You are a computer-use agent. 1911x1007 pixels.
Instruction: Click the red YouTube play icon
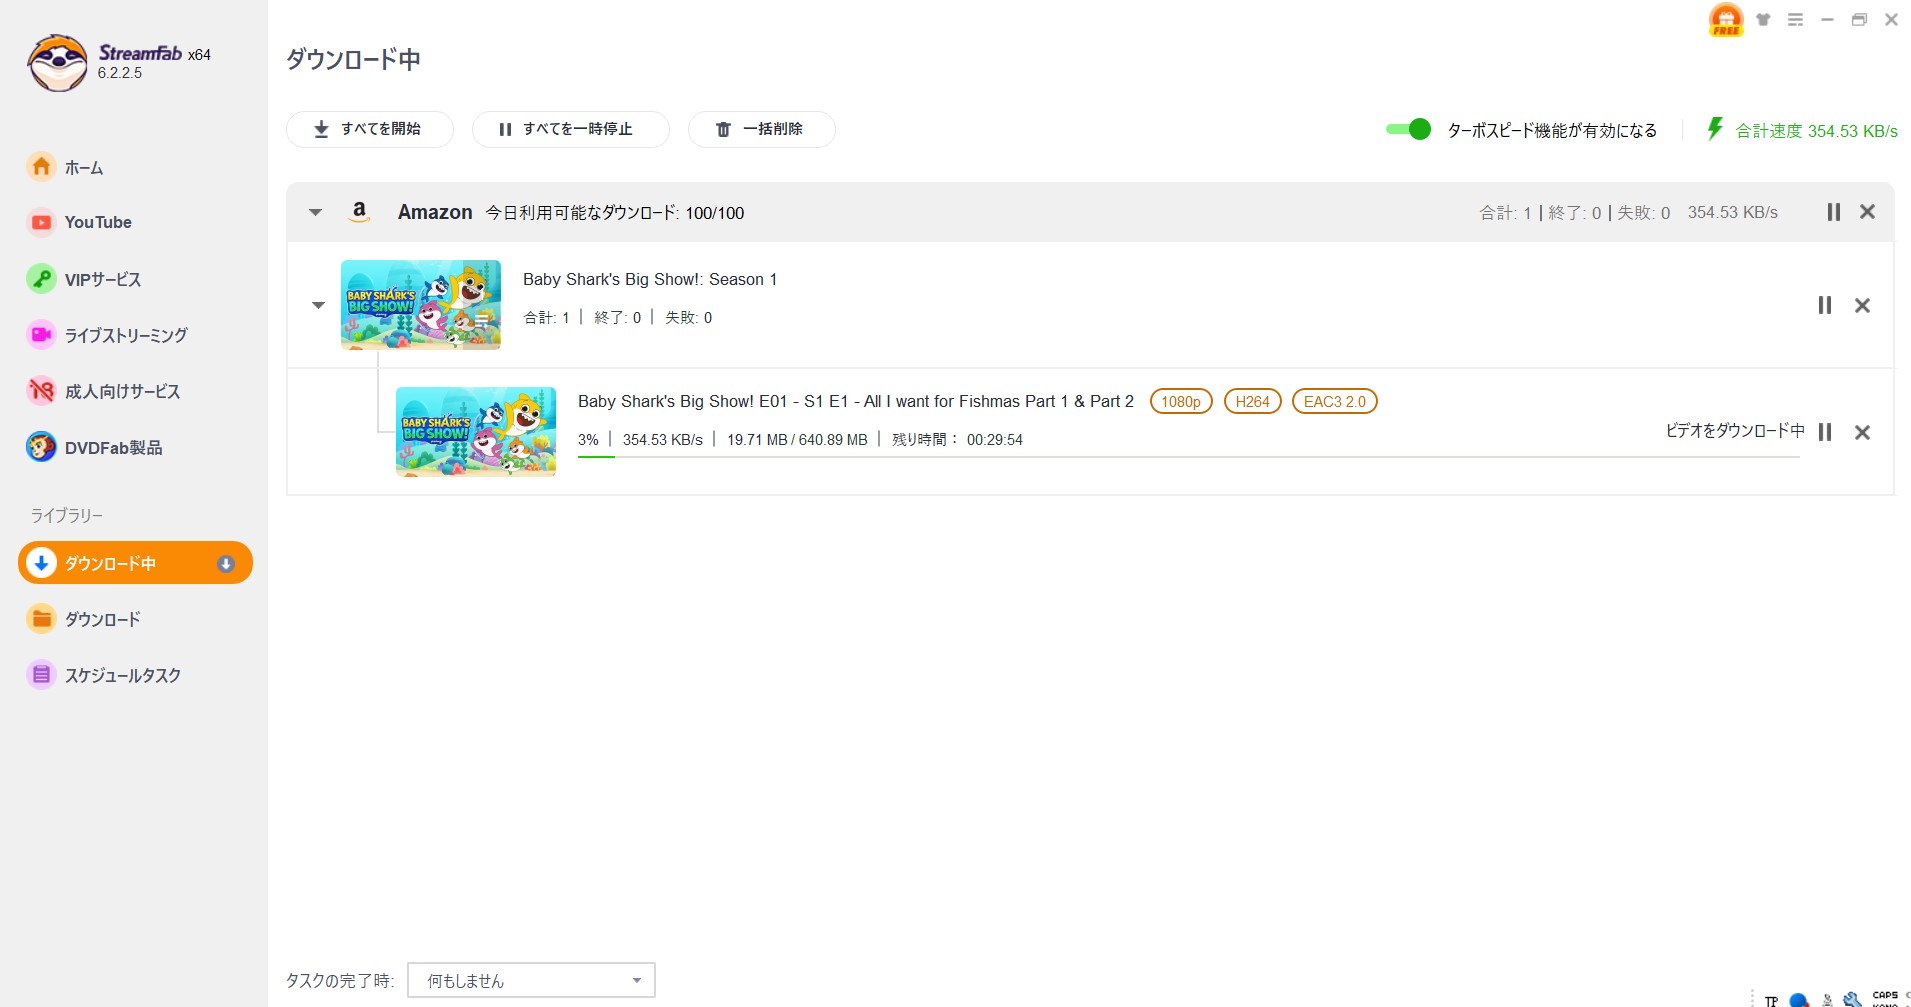41,222
